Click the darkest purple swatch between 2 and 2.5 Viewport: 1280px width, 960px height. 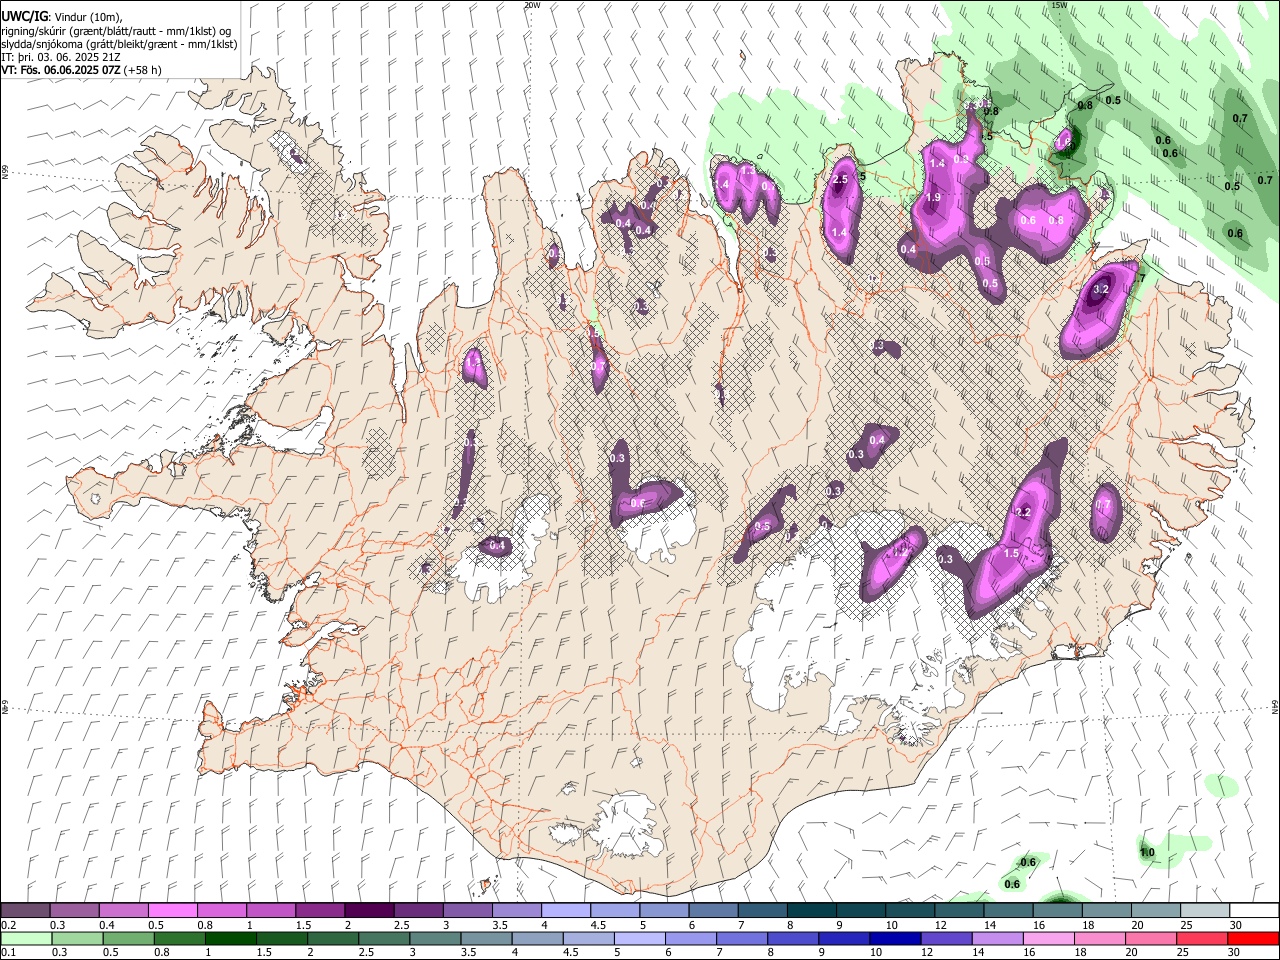pyautogui.click(x=368, y=911)
